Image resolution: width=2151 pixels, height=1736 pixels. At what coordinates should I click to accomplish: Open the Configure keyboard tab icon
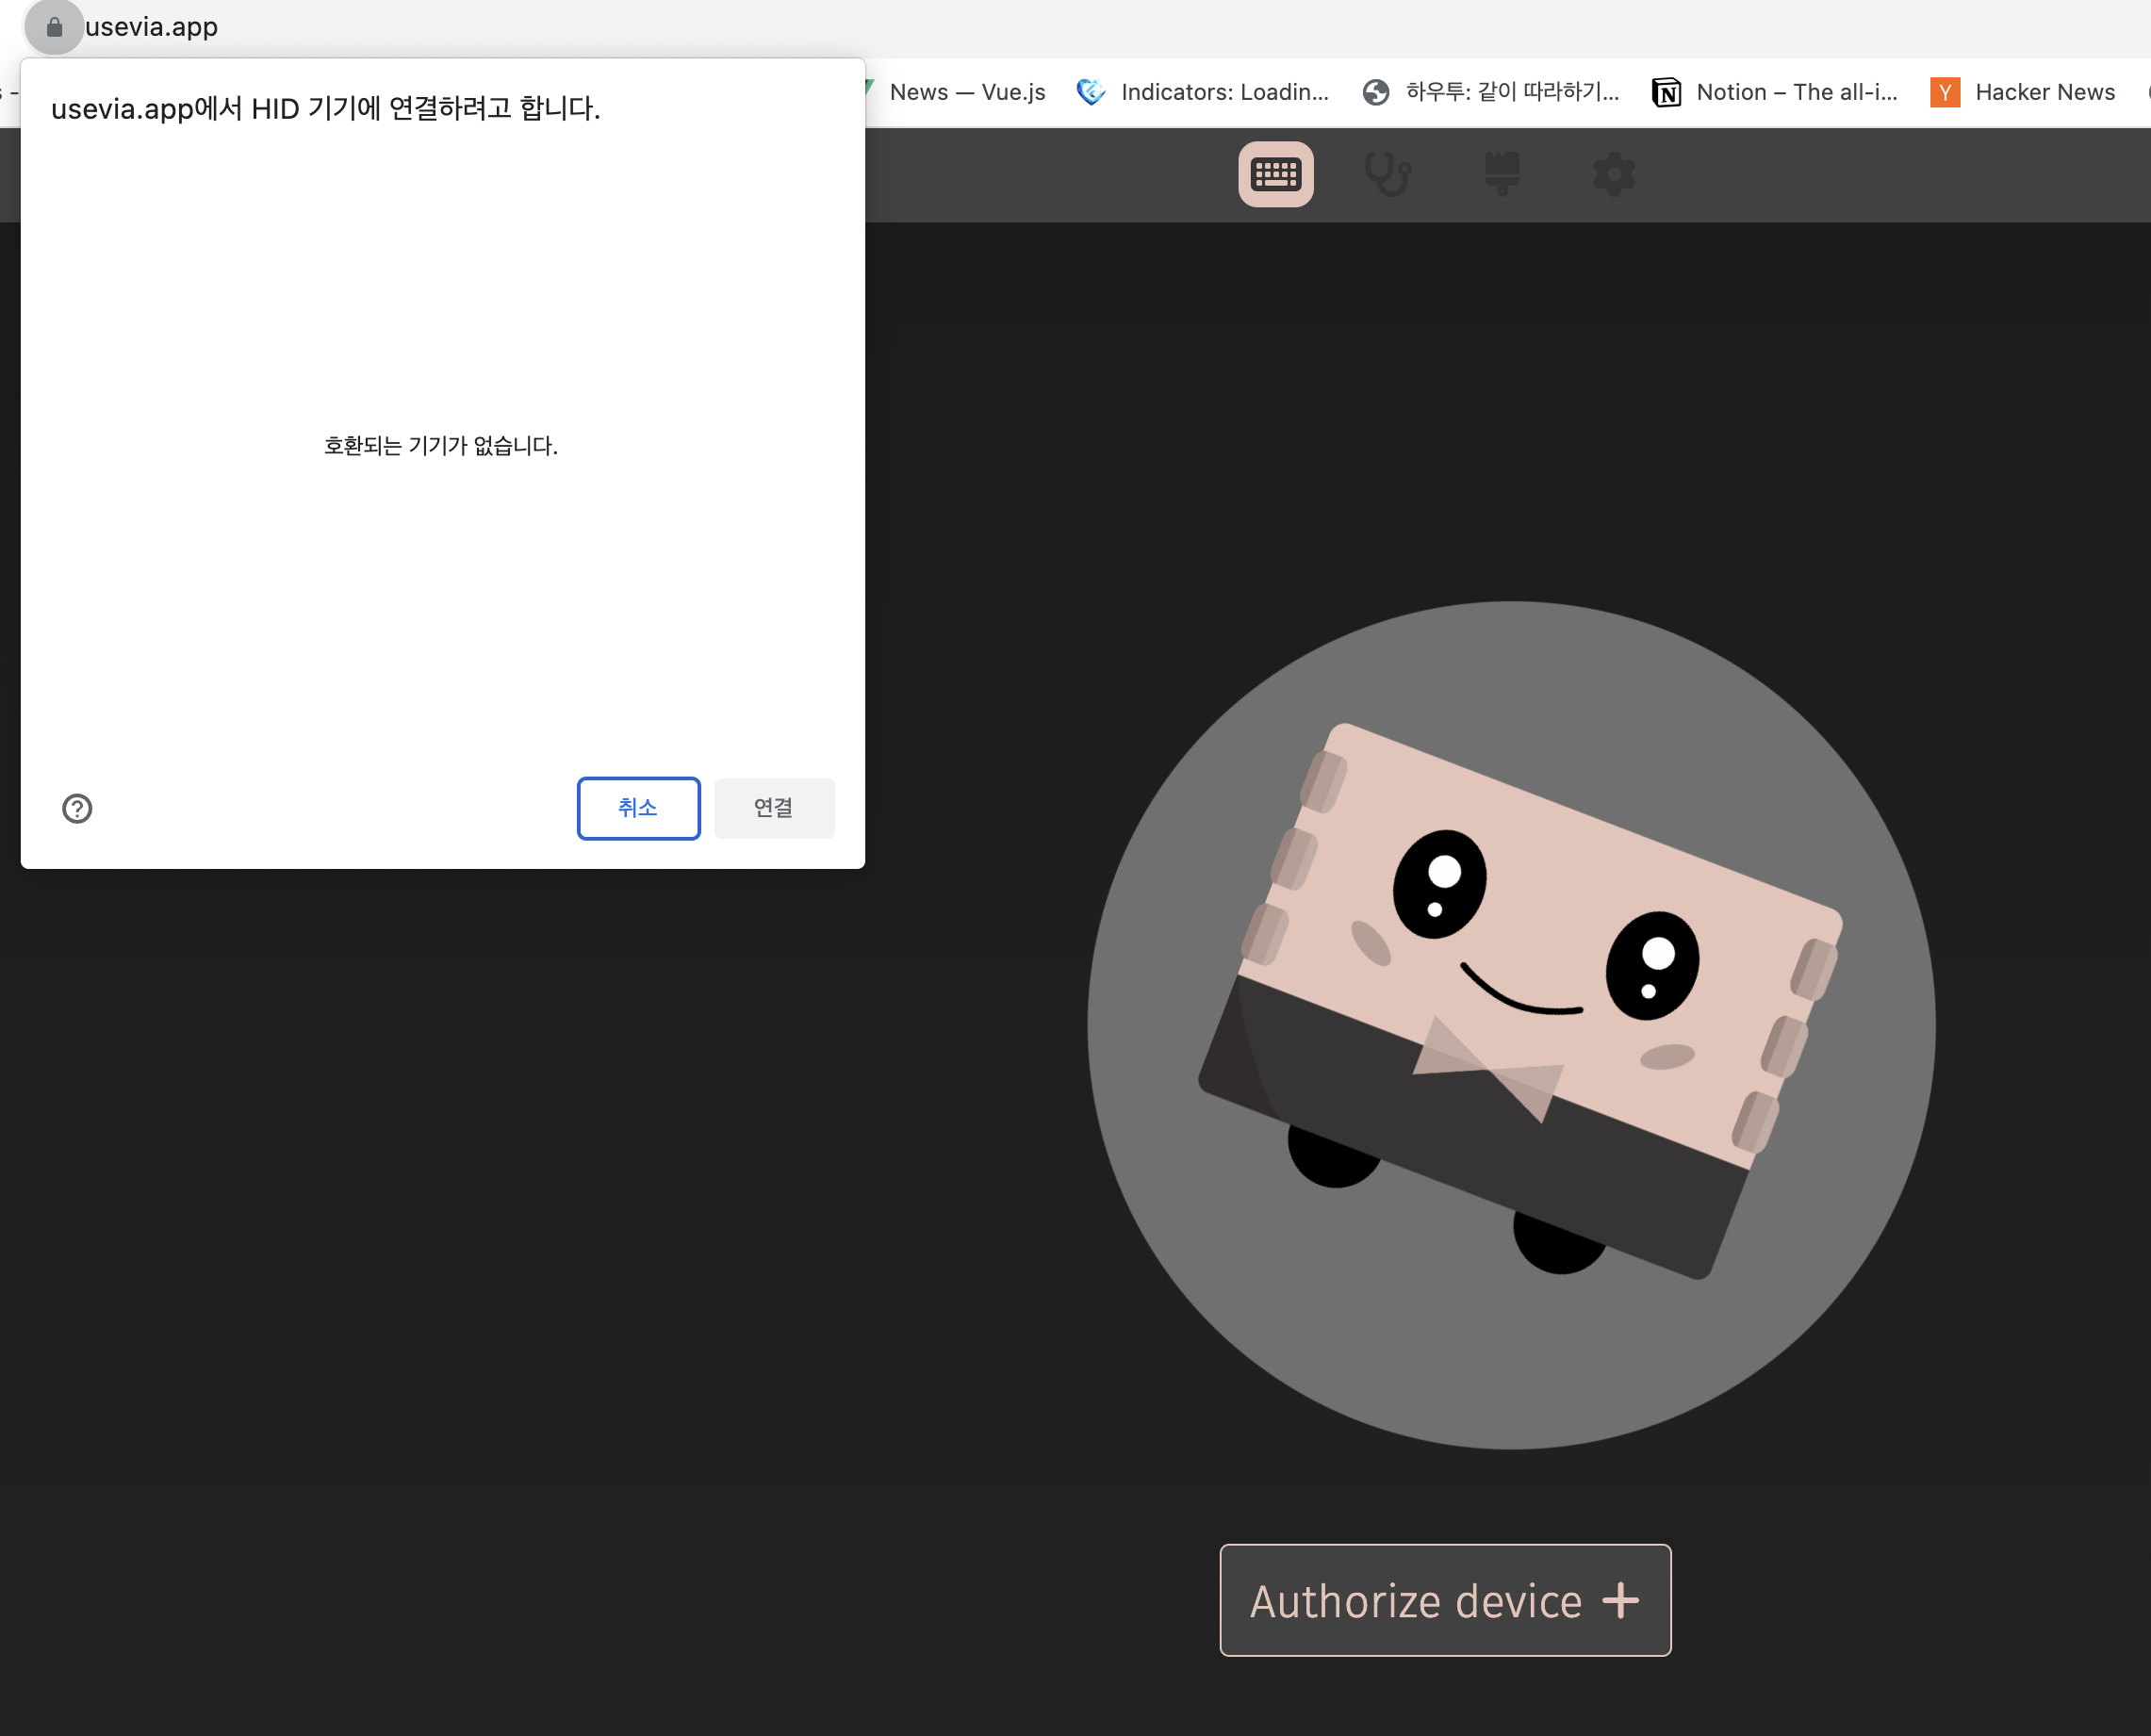click(x=1275, y=174)
